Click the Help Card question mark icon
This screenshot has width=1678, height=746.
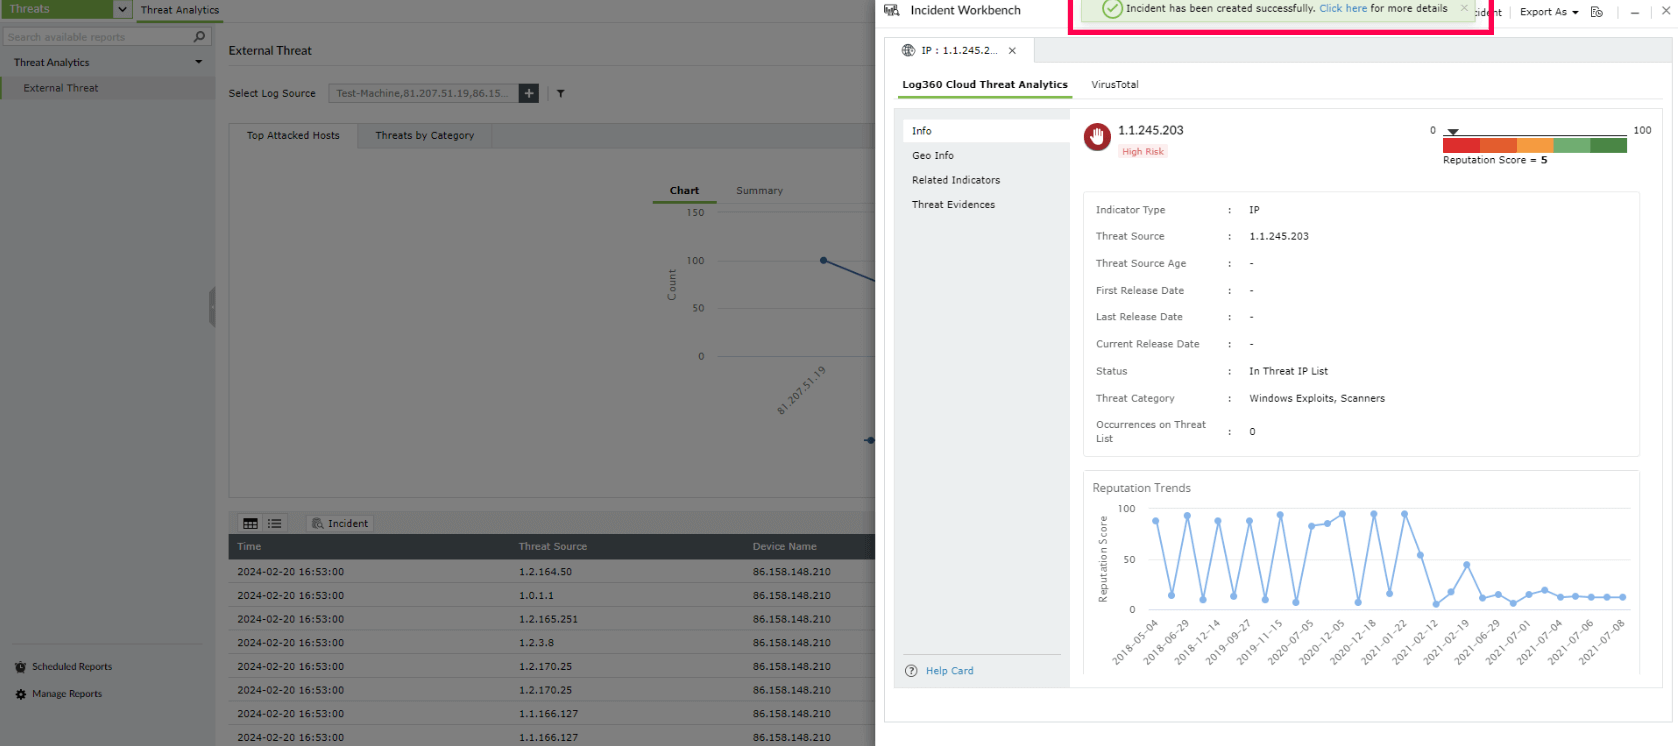click(911, 671)
